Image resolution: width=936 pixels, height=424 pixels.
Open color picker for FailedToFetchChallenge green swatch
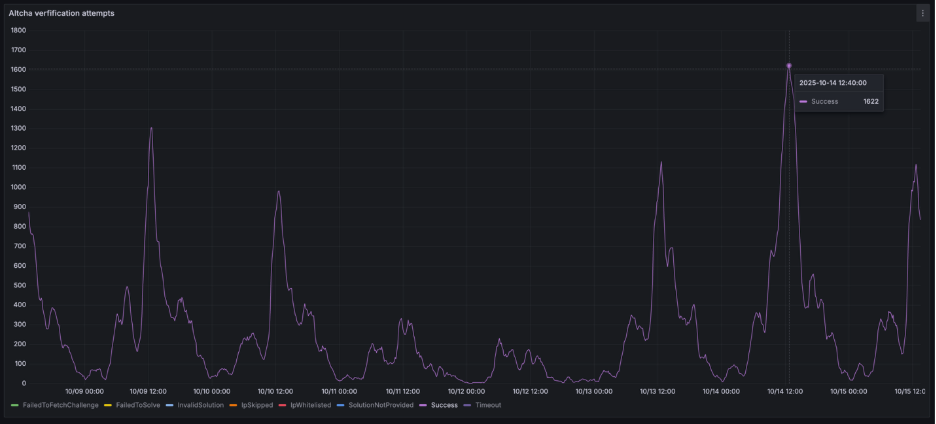pos(14,405)
